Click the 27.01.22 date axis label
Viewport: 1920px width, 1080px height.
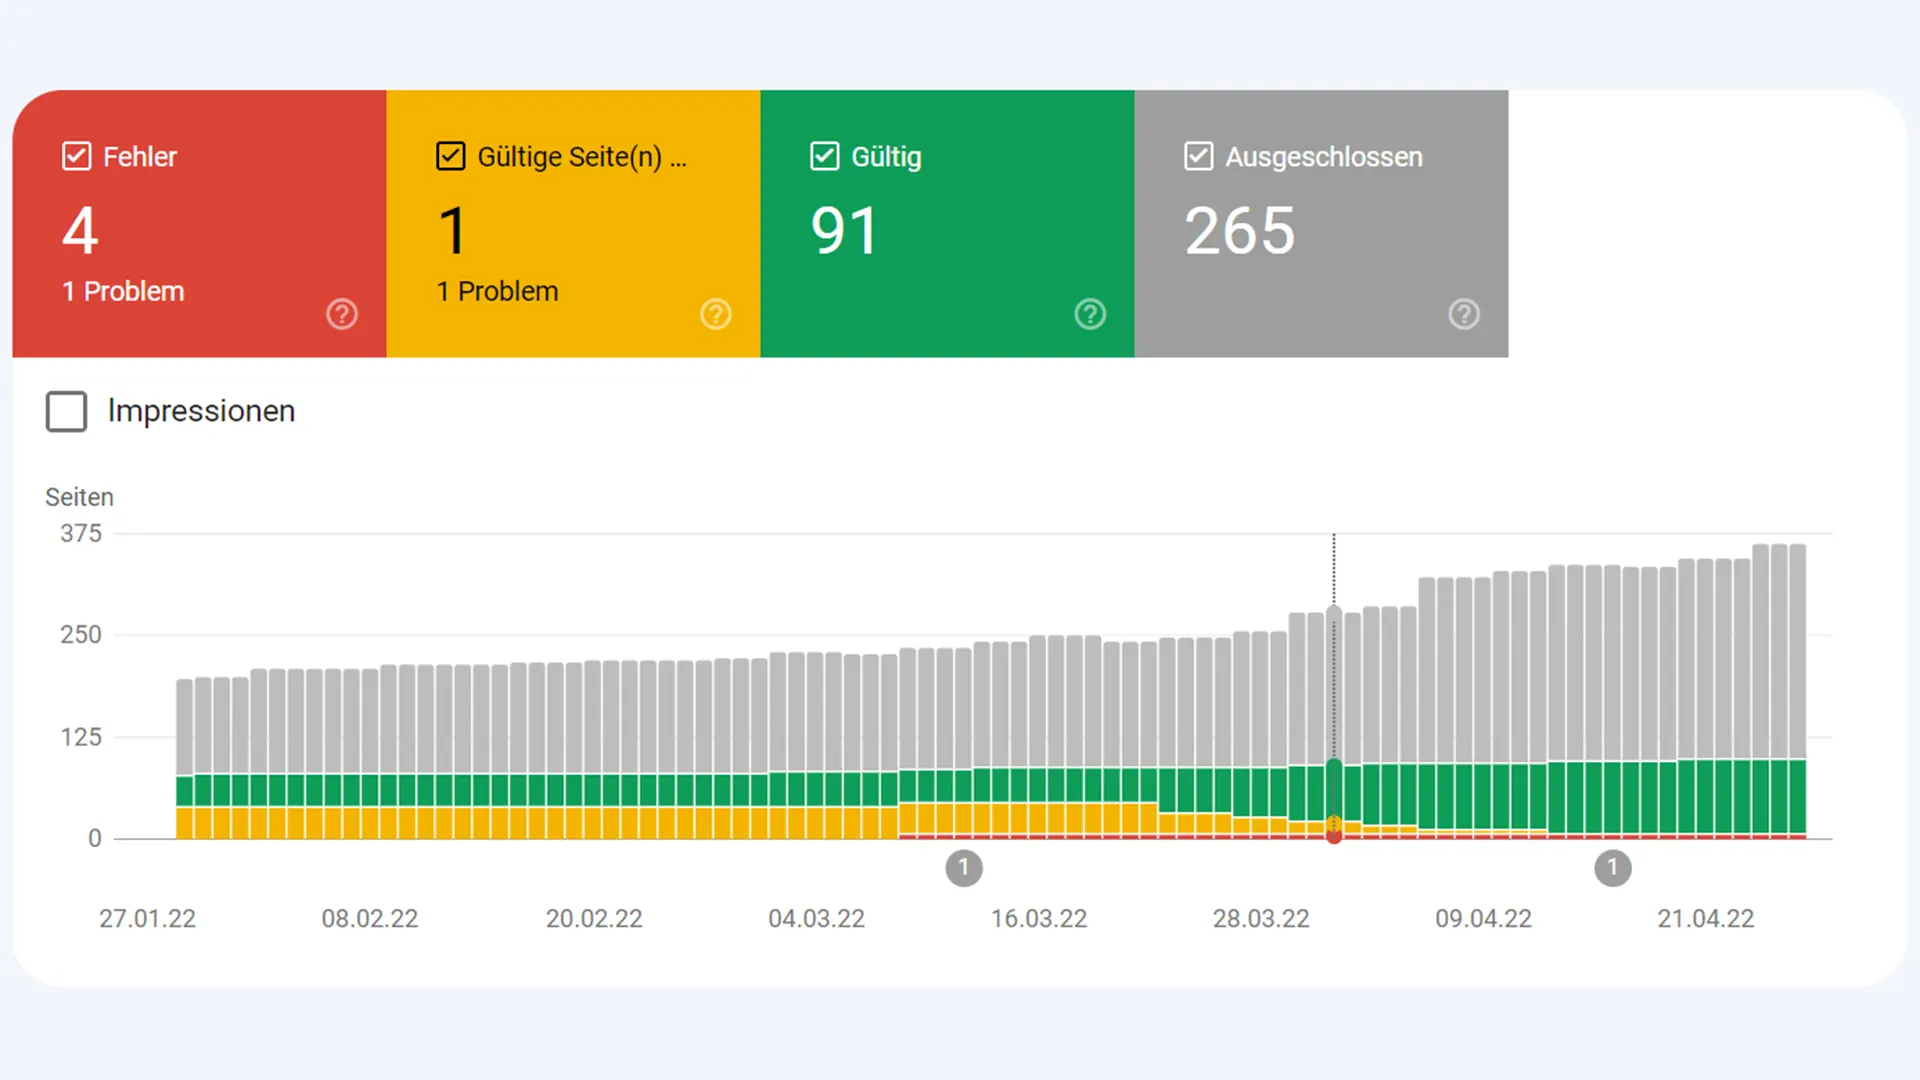click(148, 918)
